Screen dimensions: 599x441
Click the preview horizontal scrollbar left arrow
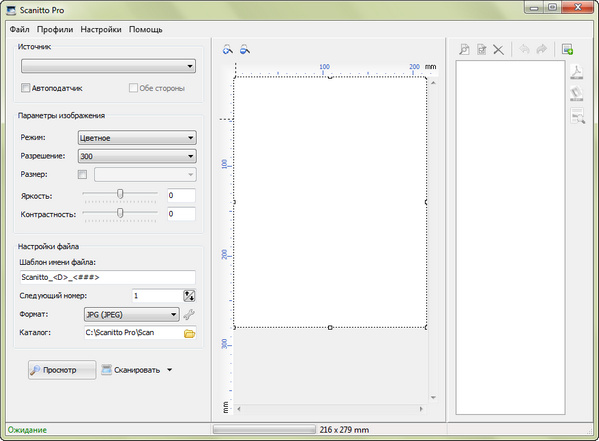point(239,409)
